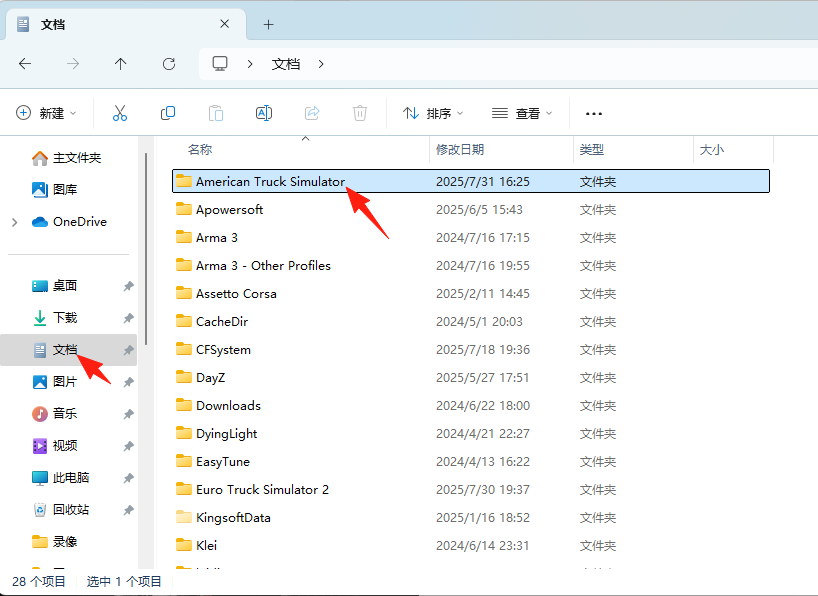Sort by the 大小 column header
818x596 pixels.
pos(733,150)
